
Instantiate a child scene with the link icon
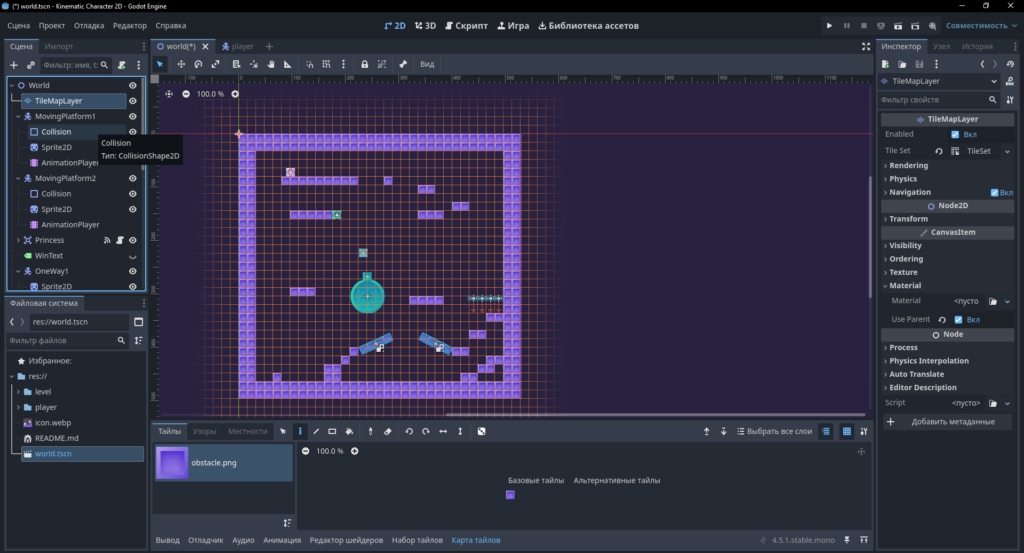(x=30, y=65)
